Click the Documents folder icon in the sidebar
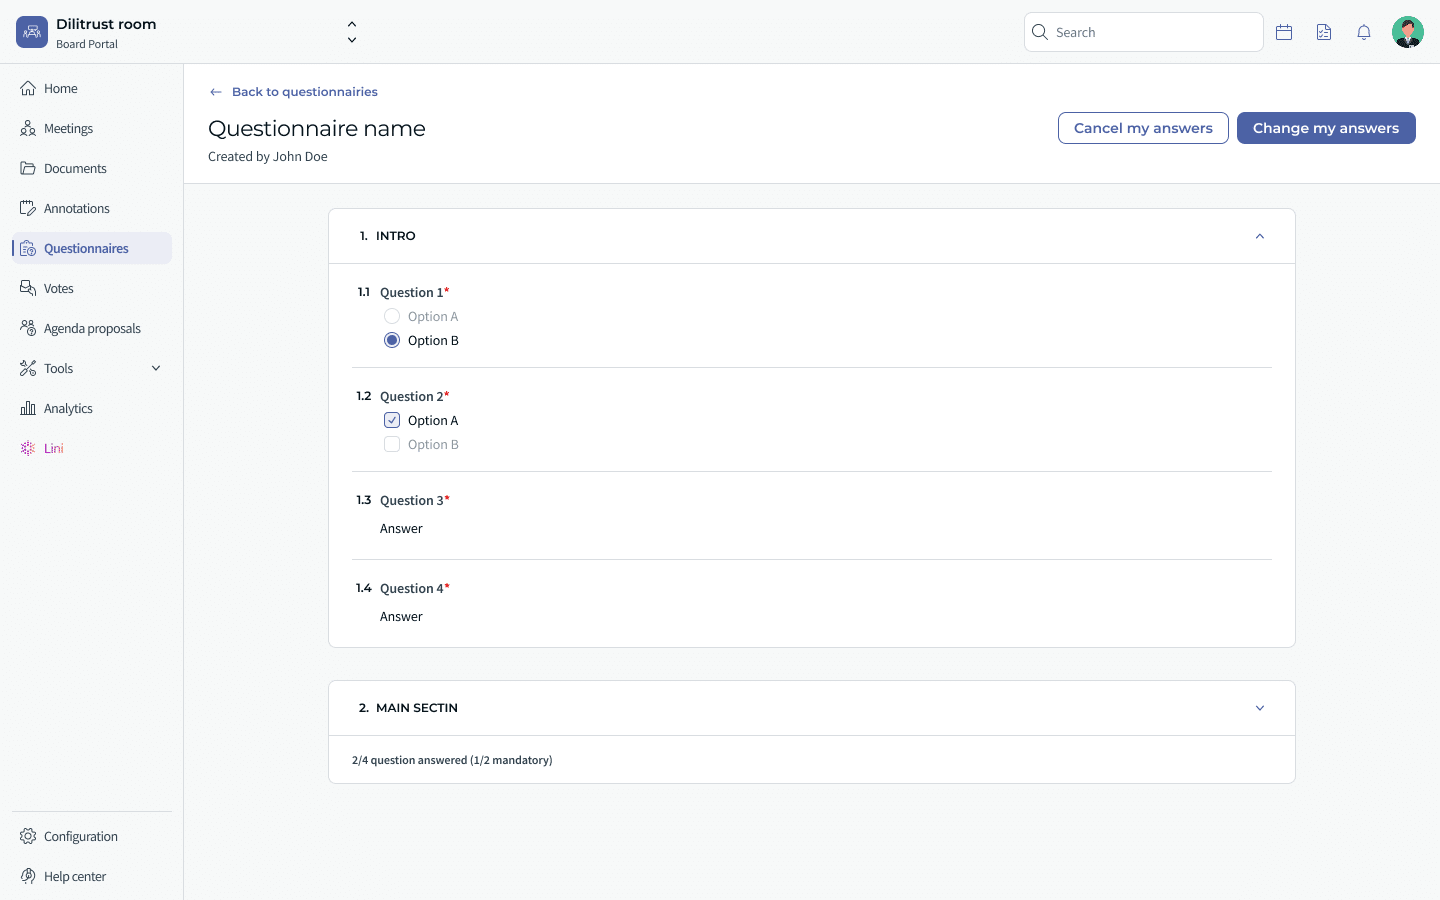The width and height of the screenshot is (1440, 900). 28,168
